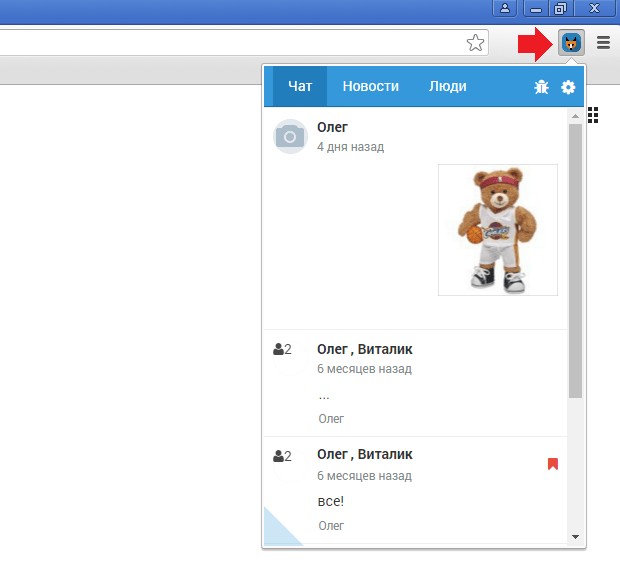Image resolution: width=620 pixels, height=573 pixels.
Task: Click group icon of conversation with '...' message
Action: [x=282, y=350]
